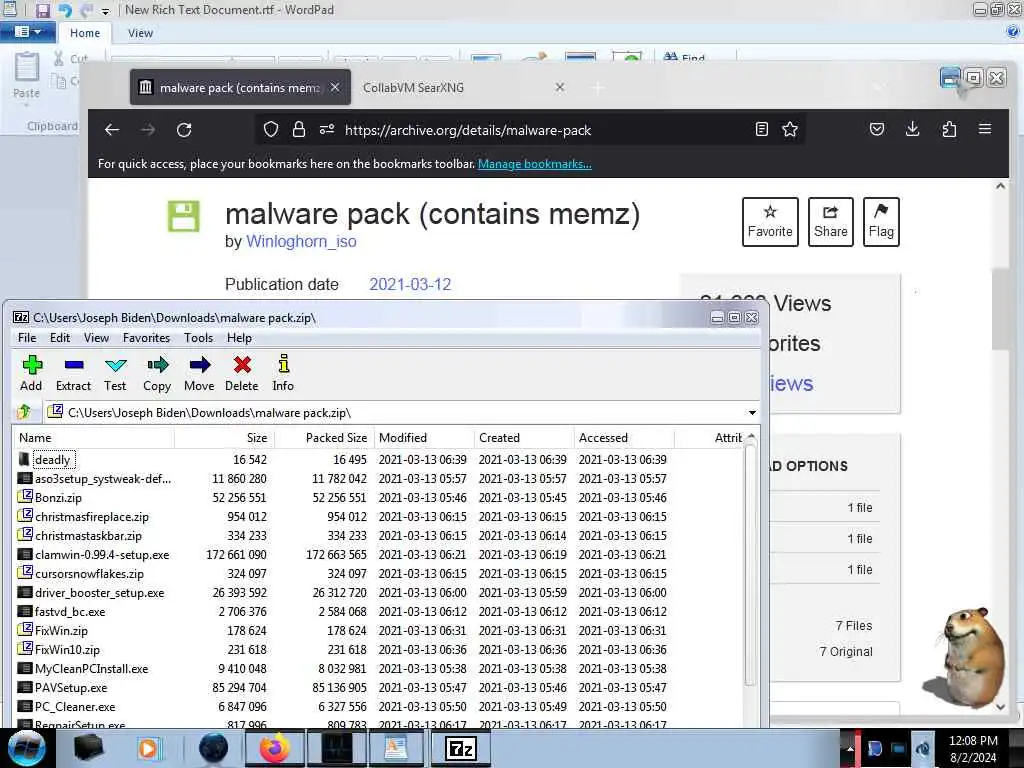Screen dimensions: 1024x768
Task: Show hidden system tray icons
Action: [850, 748]
